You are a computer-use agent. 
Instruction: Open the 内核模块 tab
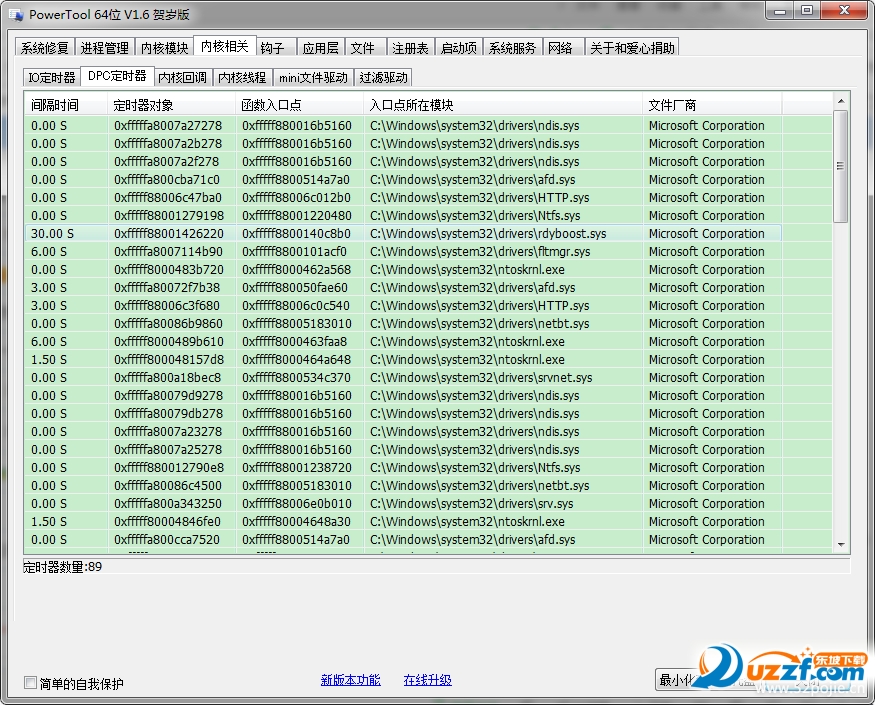click(x=164, y=48)
